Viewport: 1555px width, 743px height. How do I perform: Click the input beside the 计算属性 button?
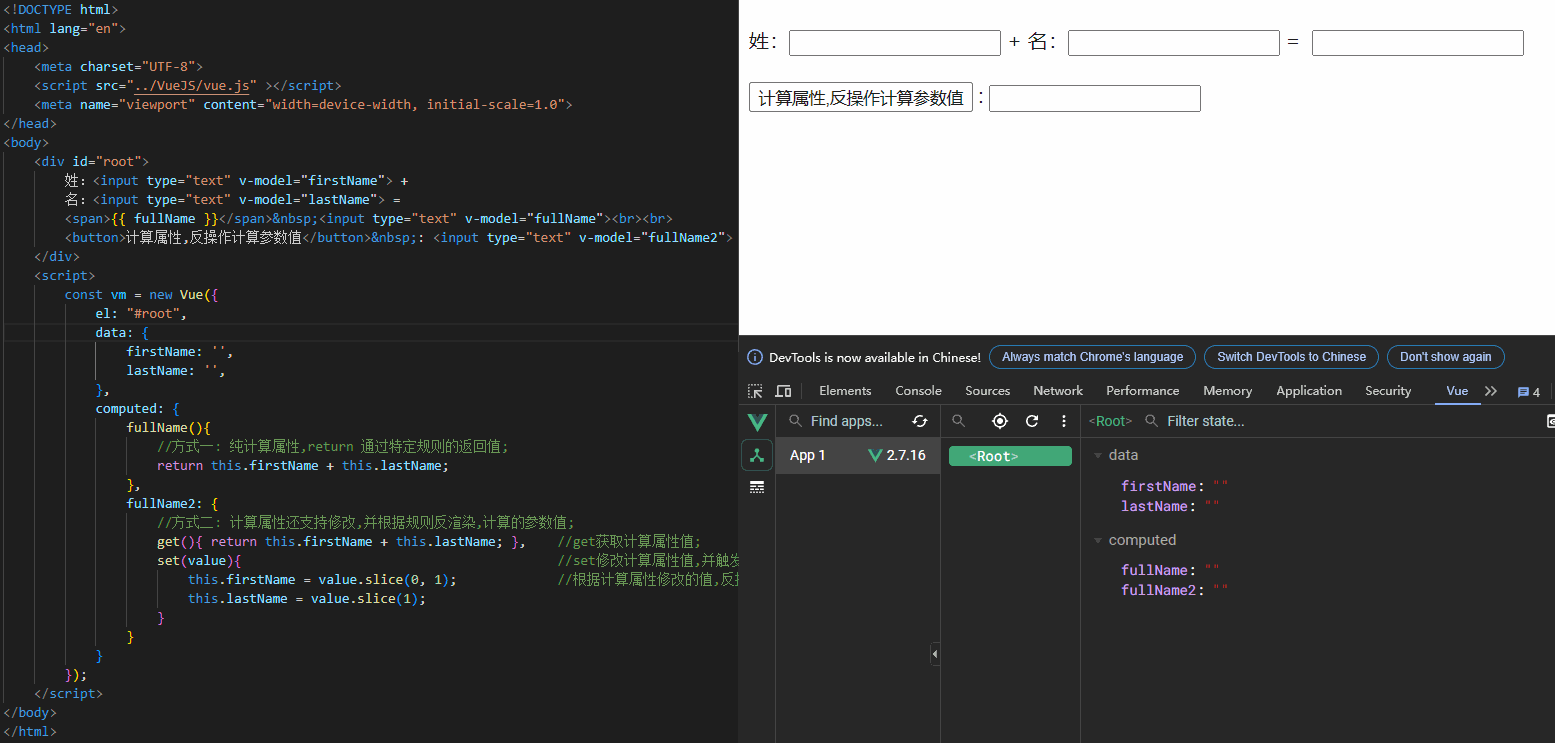click(1095, 98)
